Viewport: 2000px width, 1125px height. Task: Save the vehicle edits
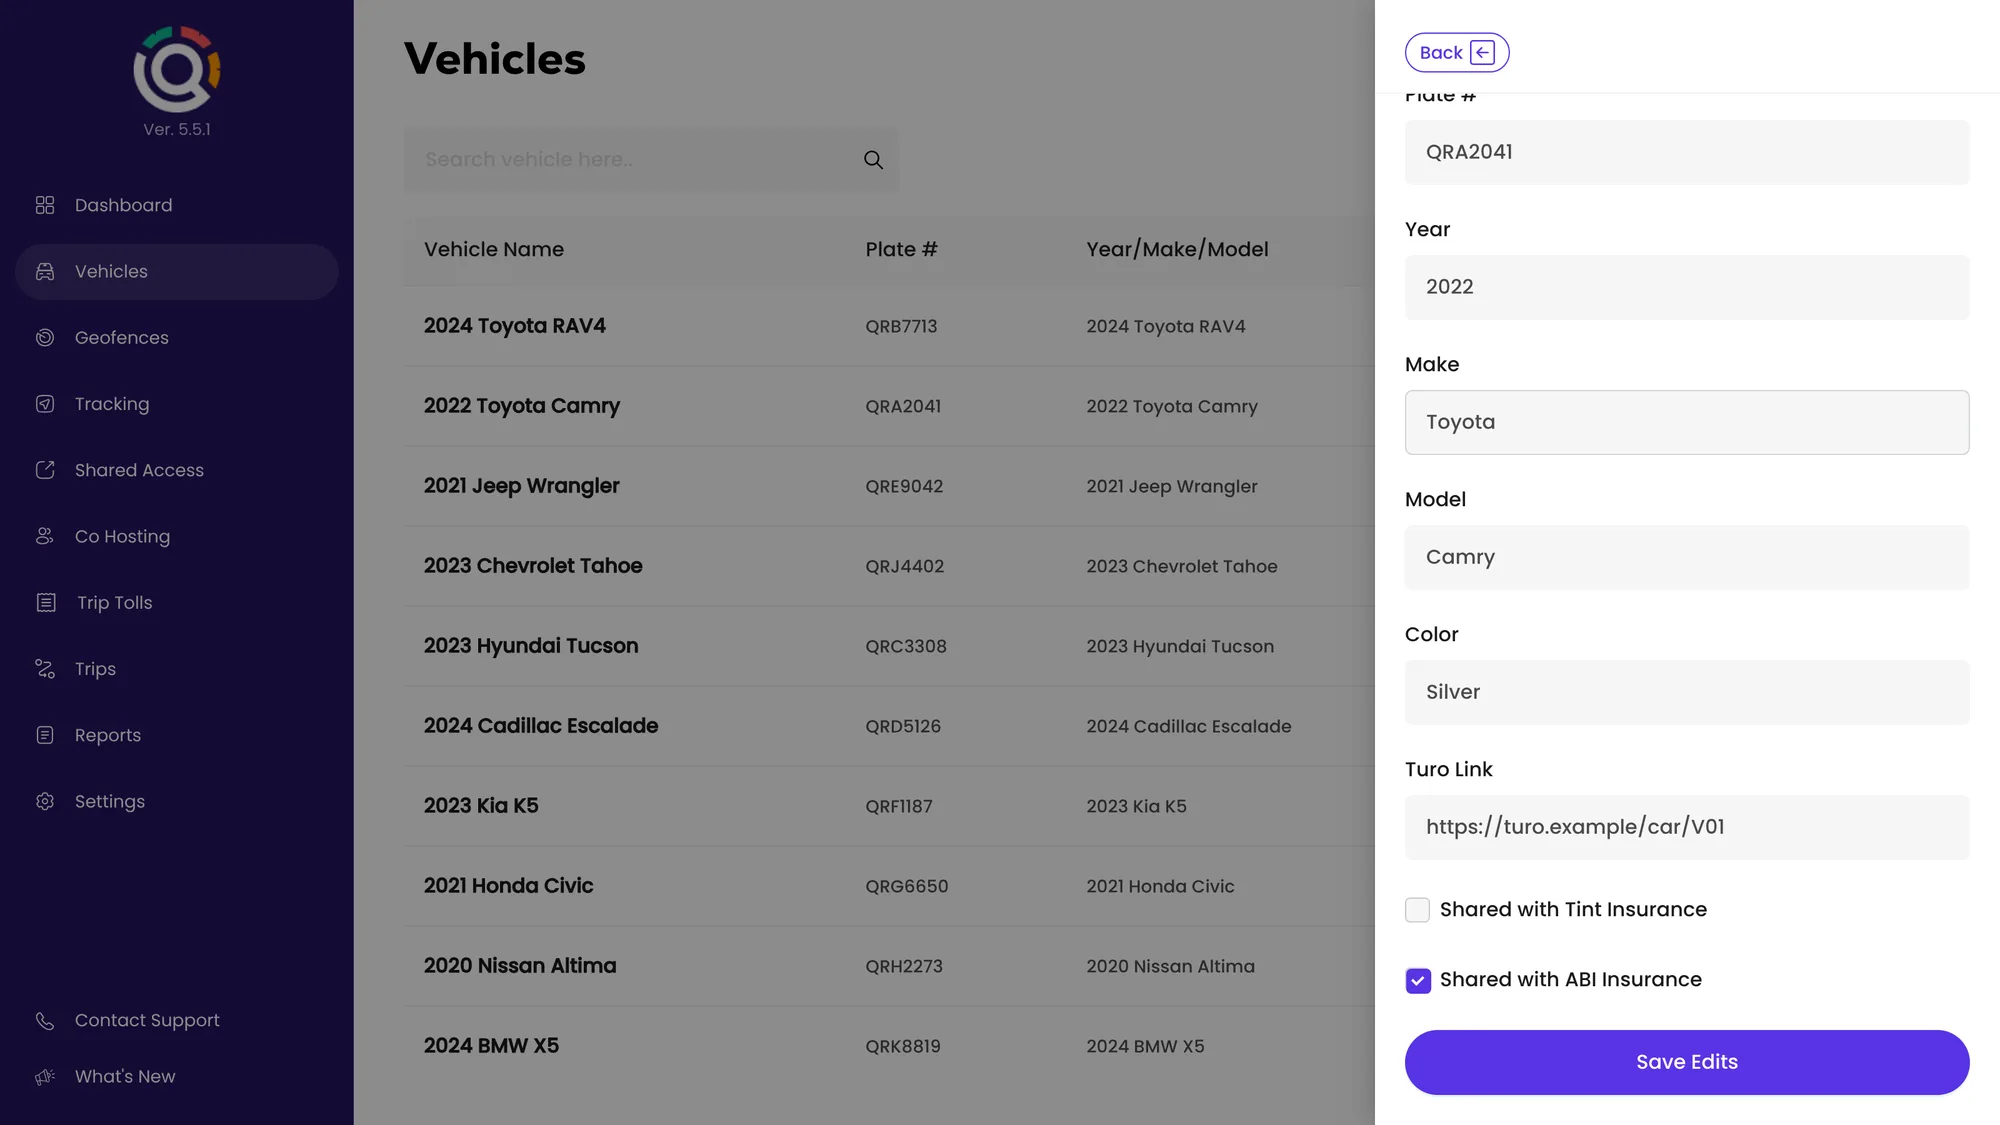point(1687,1062)
